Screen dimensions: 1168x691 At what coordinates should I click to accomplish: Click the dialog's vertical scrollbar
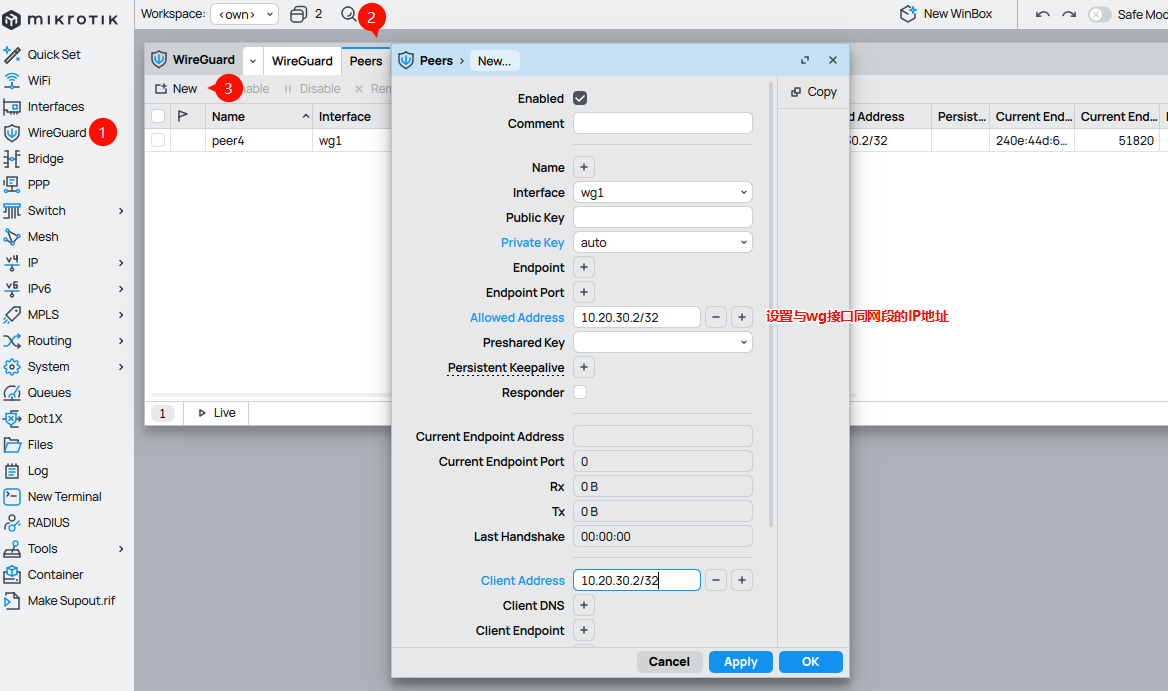tap(771, 300)
